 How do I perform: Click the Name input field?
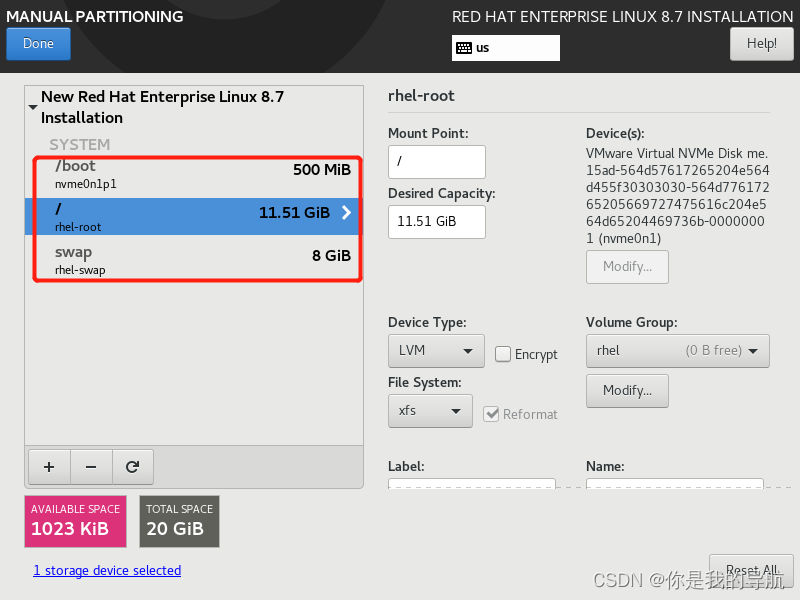point(674,484)
